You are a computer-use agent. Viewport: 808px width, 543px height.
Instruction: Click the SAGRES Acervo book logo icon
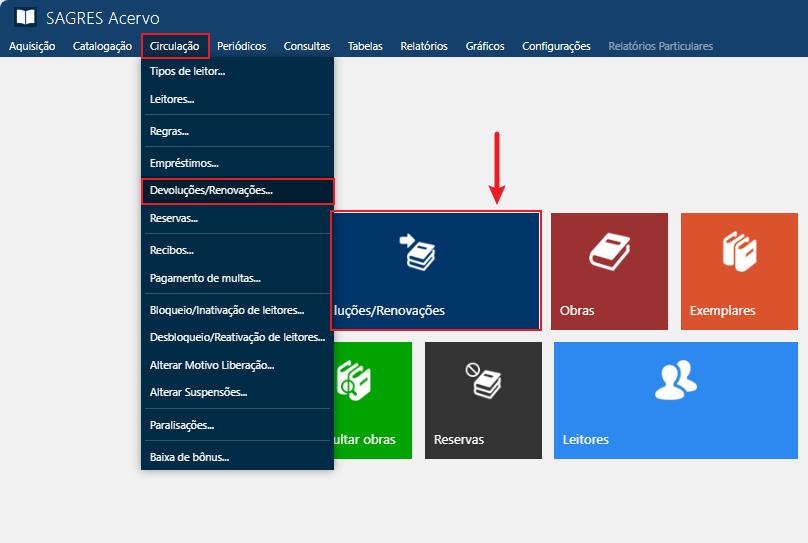click(26, 18)
